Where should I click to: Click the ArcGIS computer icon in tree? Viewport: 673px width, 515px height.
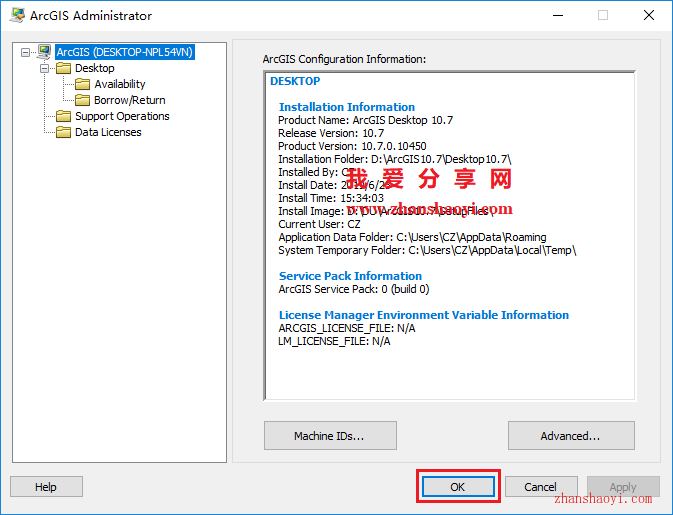tap(44, 52)
